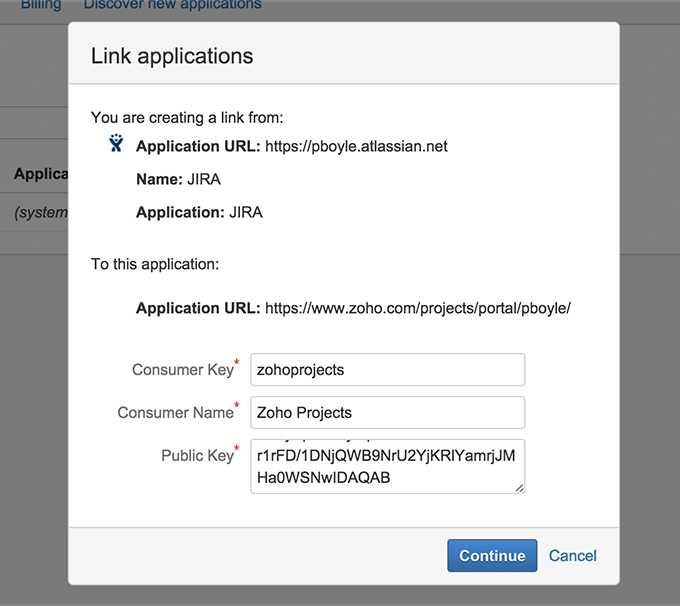Screen dimensions: 680x606
Task: Grab the Public Key textarea resize handle
Action: pyautogui.click(x=520, y=488)
